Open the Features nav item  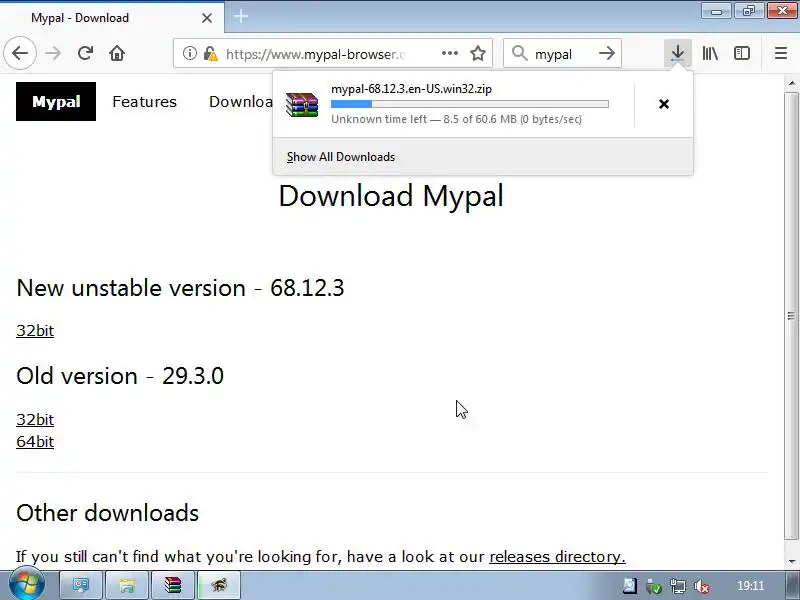144,102
